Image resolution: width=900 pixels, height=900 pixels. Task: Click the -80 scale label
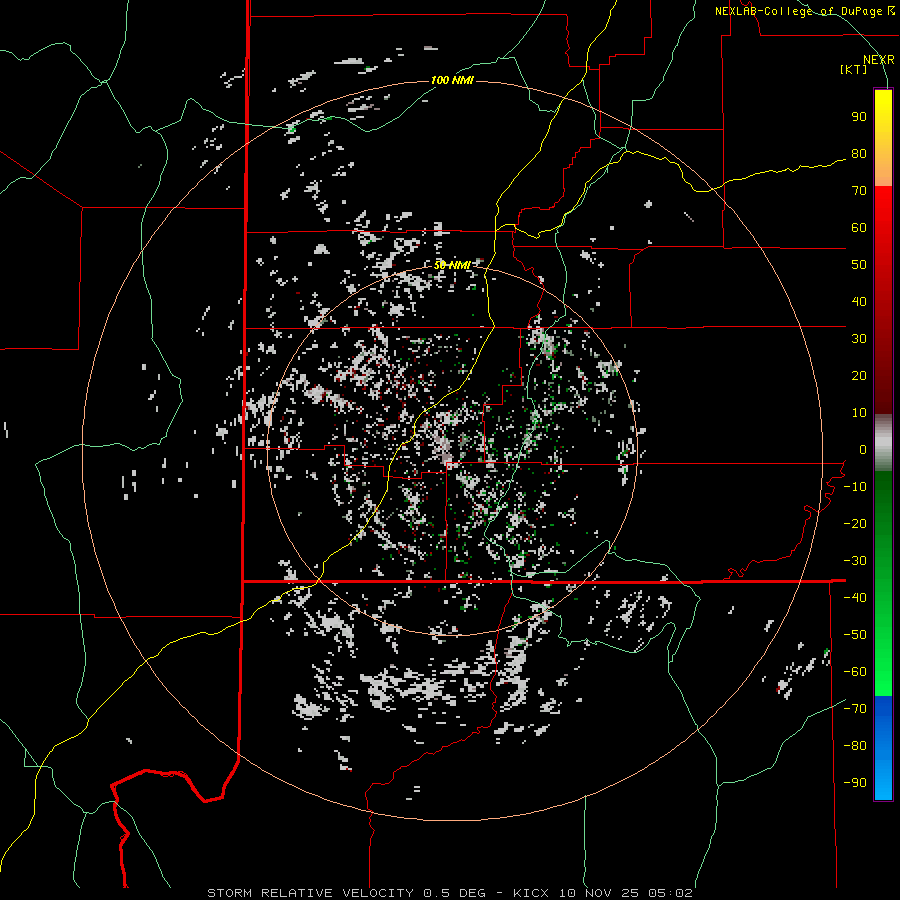click(x=855, y=746)
